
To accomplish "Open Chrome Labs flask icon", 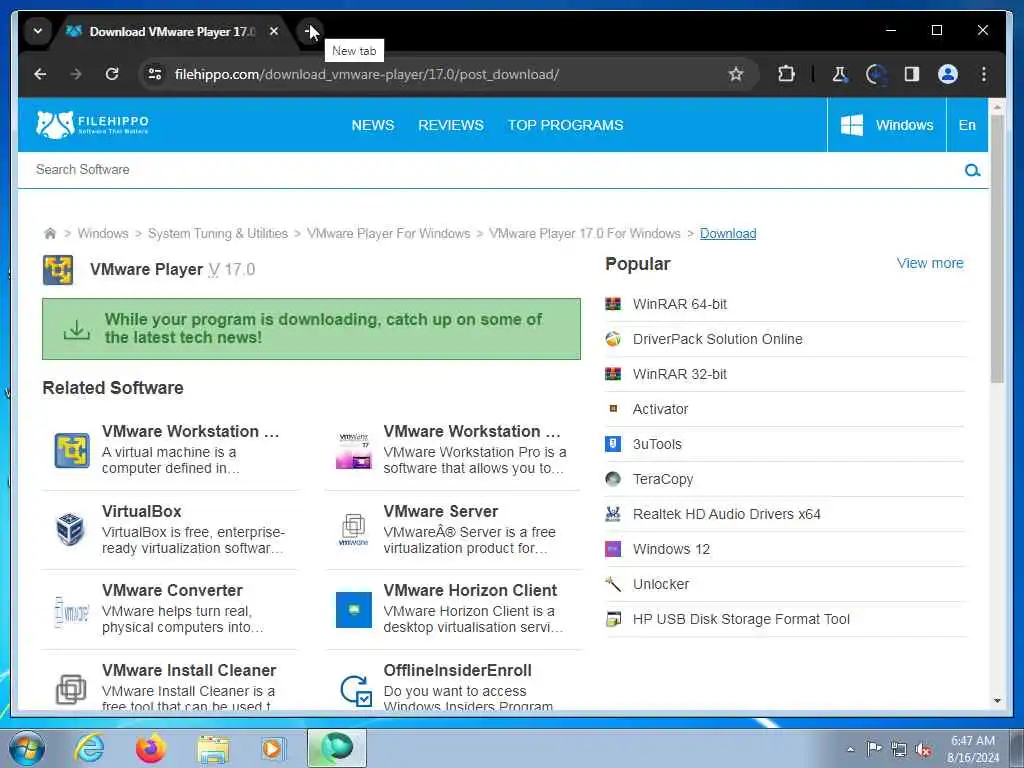I will (x=840, y=74).
